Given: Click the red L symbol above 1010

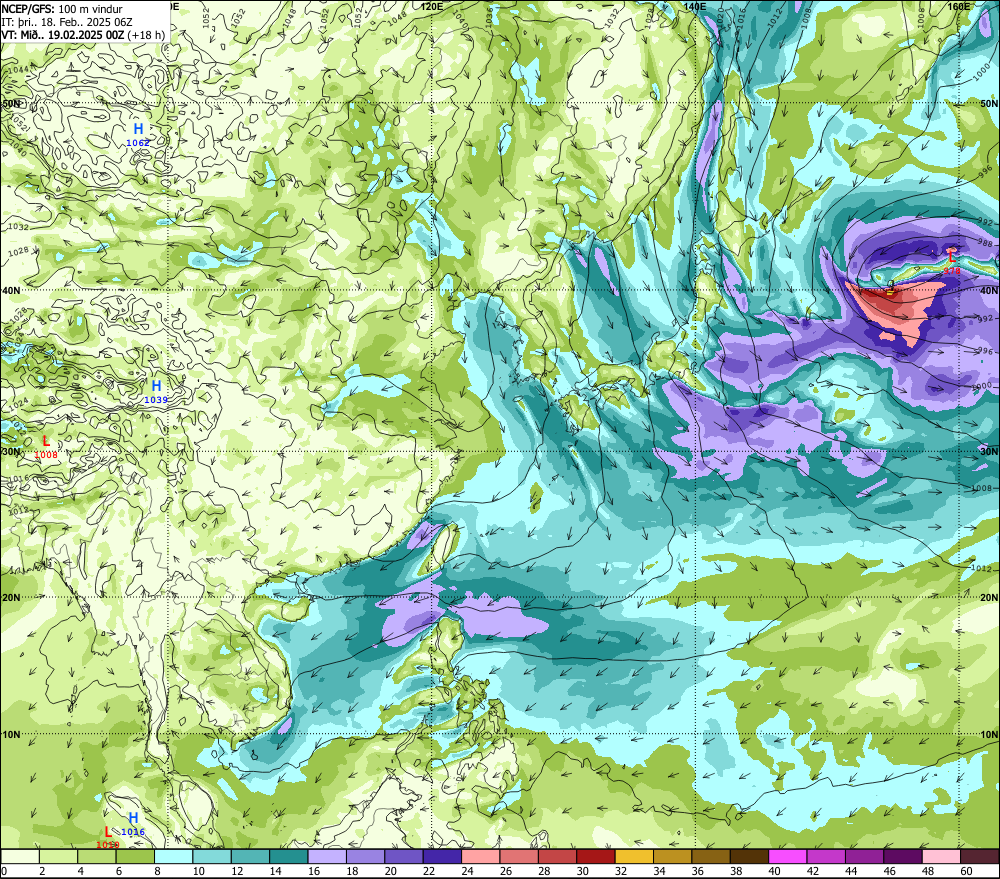Looking at the screenshot, I should click(x=108, y=832).
